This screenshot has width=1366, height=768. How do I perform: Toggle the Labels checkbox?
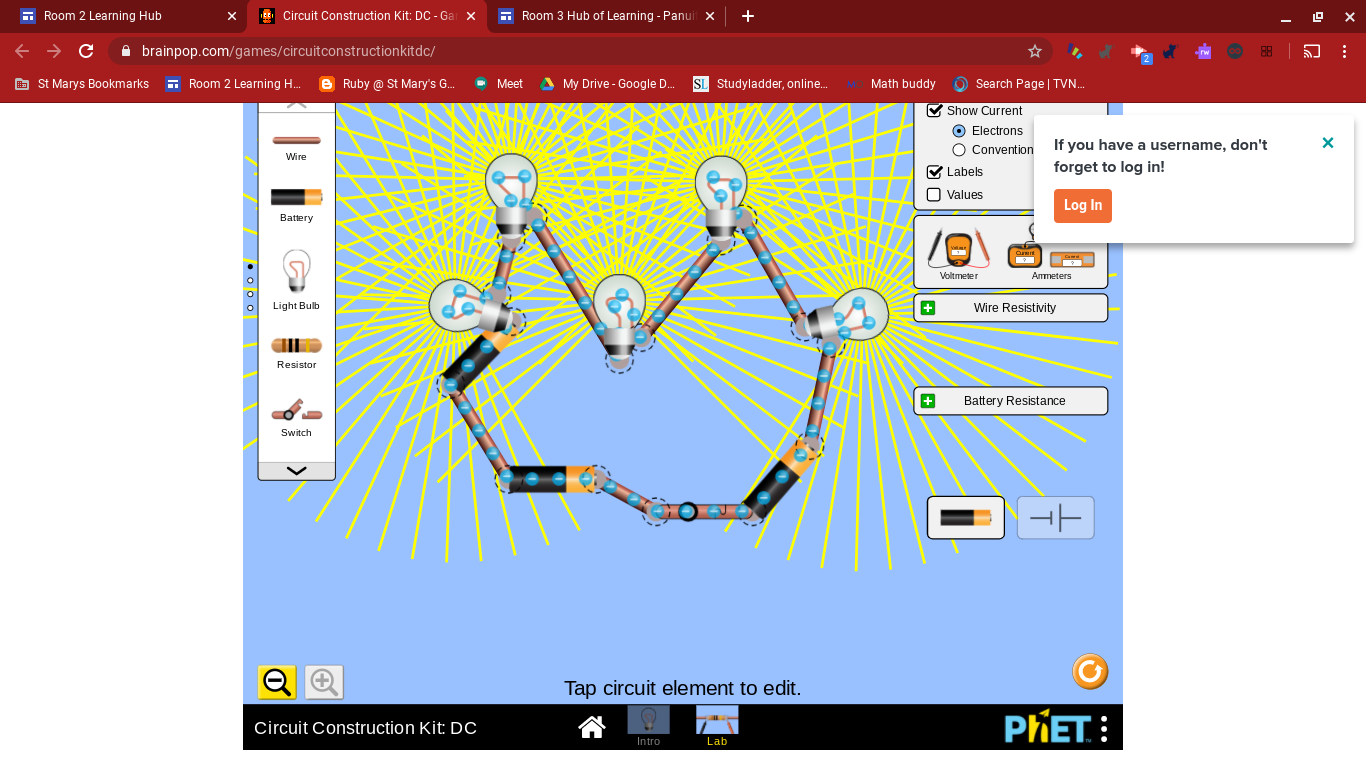coord(935,172)
